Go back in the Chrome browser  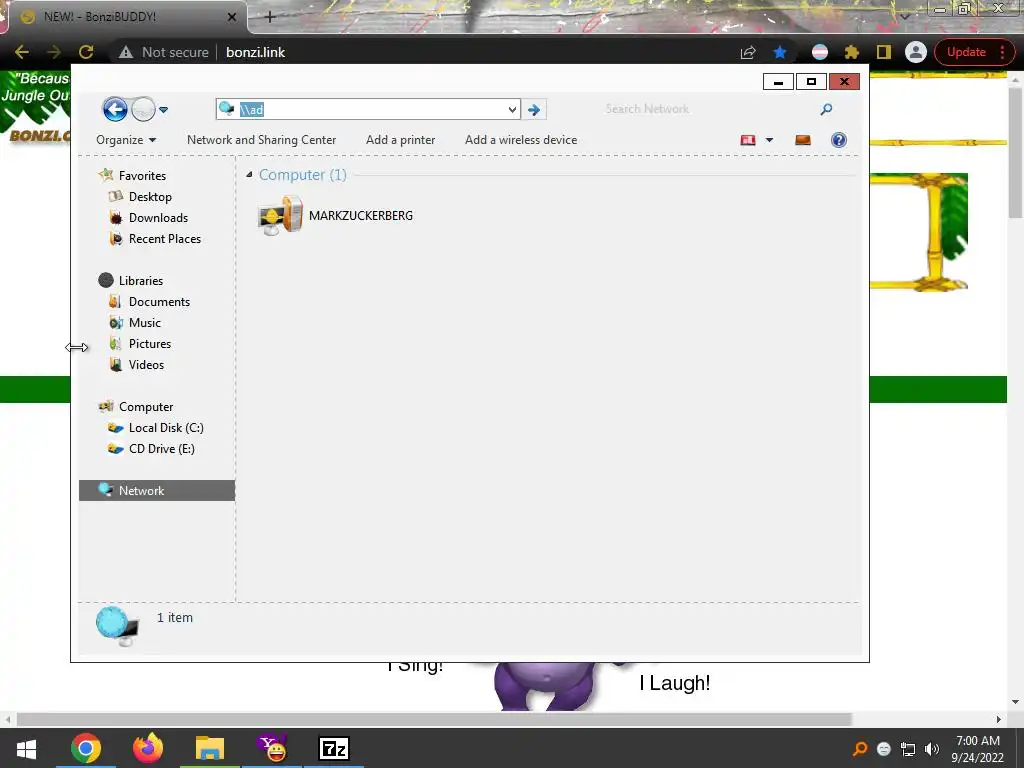pyautogui.click(x=22, y=52)
